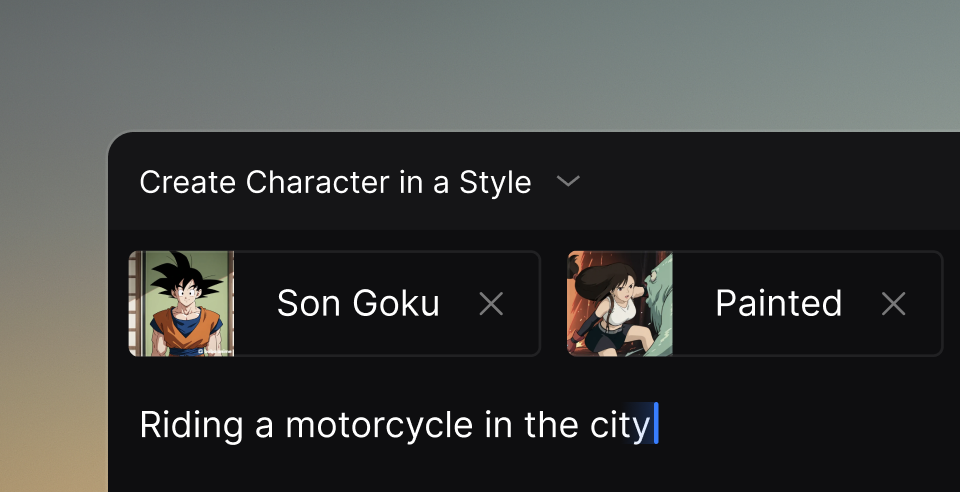
Task: Click the word "the" in the prompt
Action: (550, 425)
